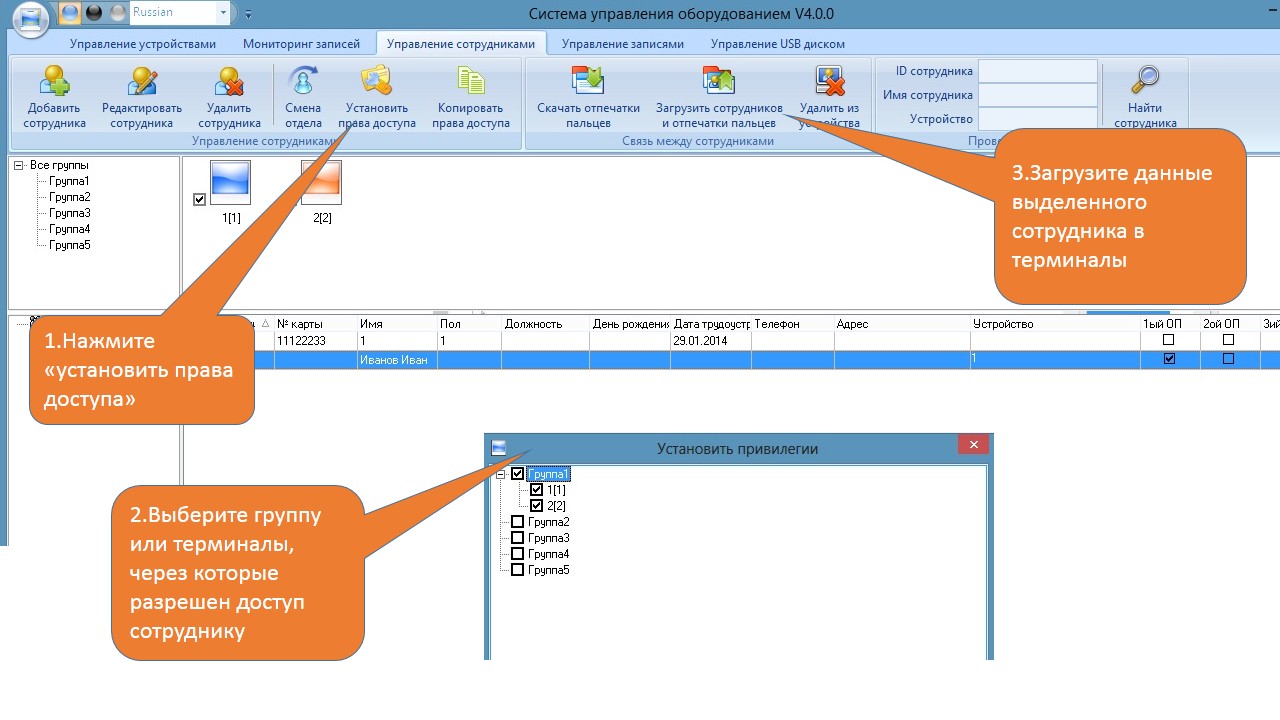Click Загрузить сотрудников и отпечатки пальцев
The image size is (1280, 720).
719,97
